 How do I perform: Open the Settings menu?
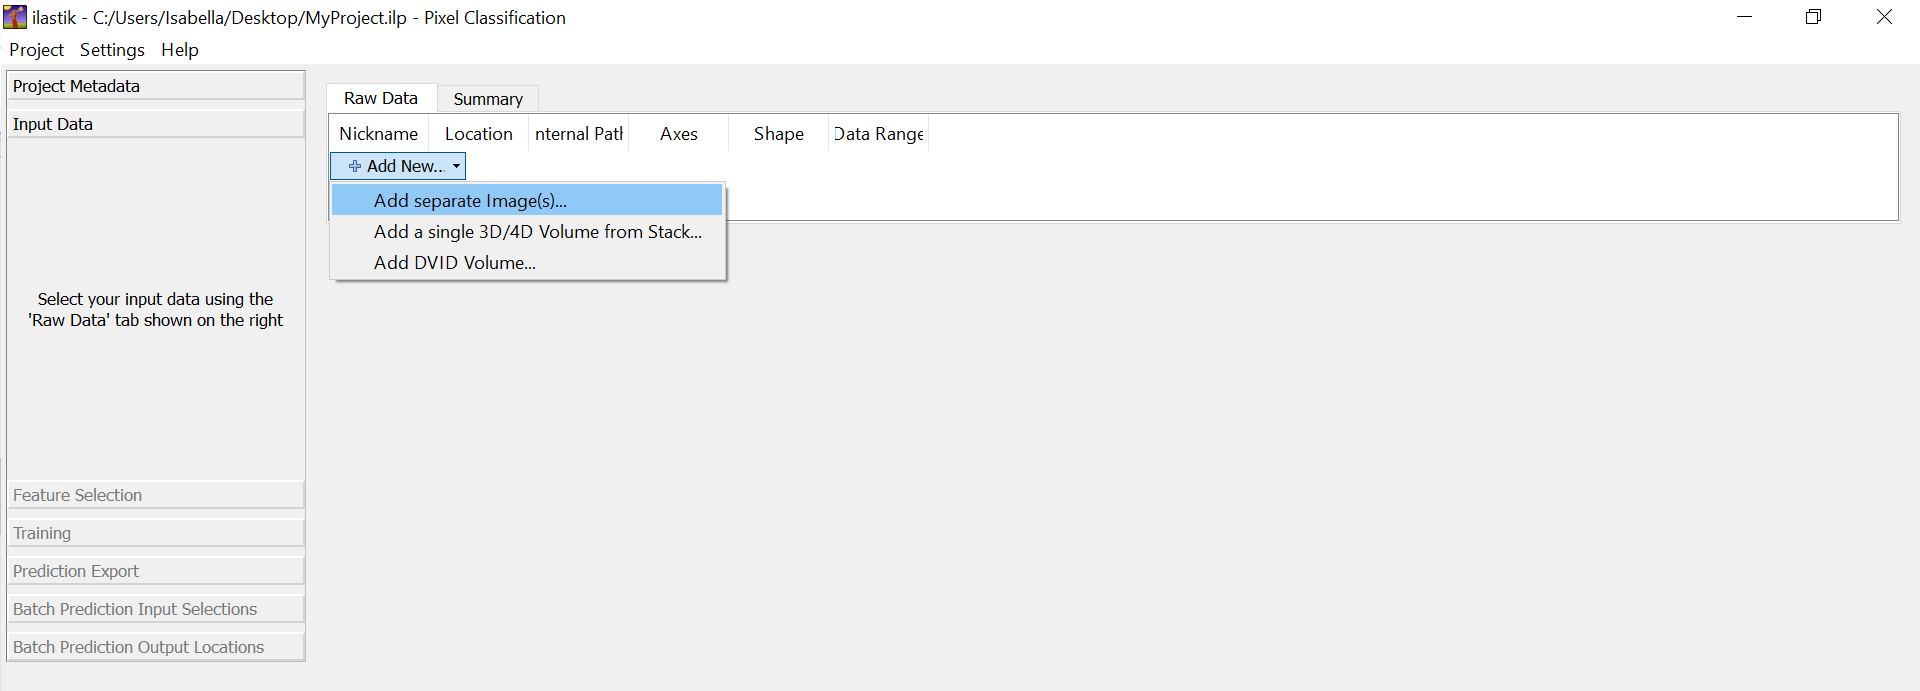[112, 50]
